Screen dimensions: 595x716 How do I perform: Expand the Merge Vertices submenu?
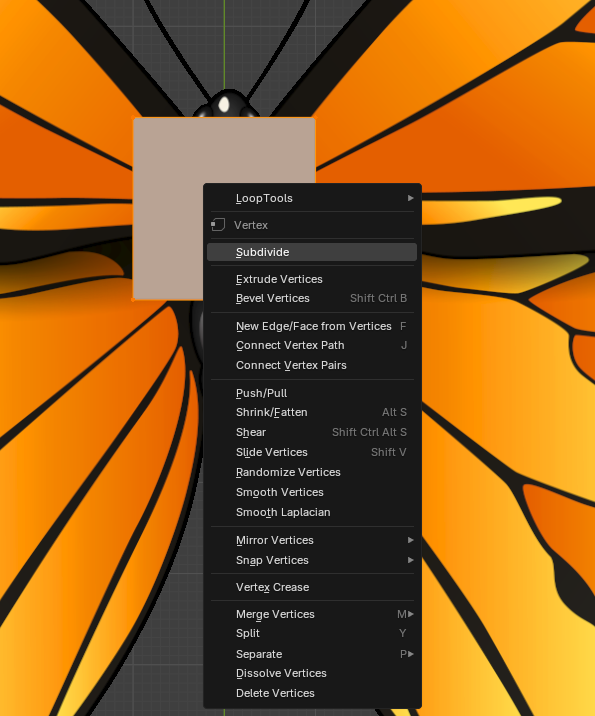(312, 614)
